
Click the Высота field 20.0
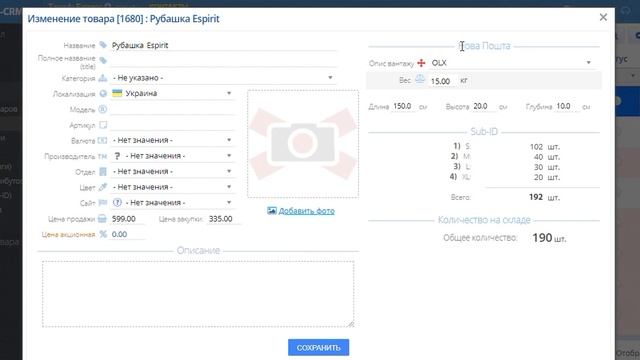coord(484,107)
